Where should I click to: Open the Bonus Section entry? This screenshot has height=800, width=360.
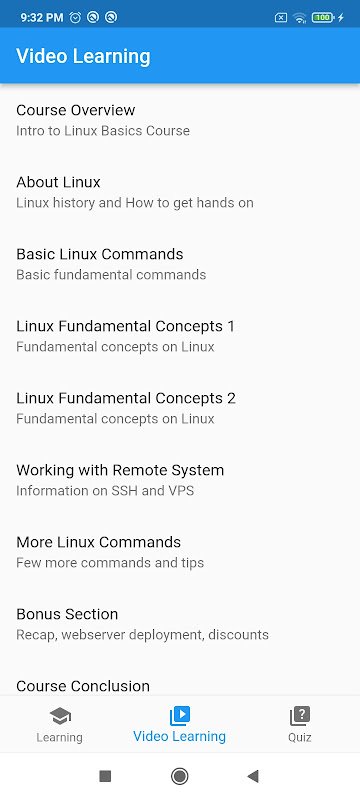(180, 623)
